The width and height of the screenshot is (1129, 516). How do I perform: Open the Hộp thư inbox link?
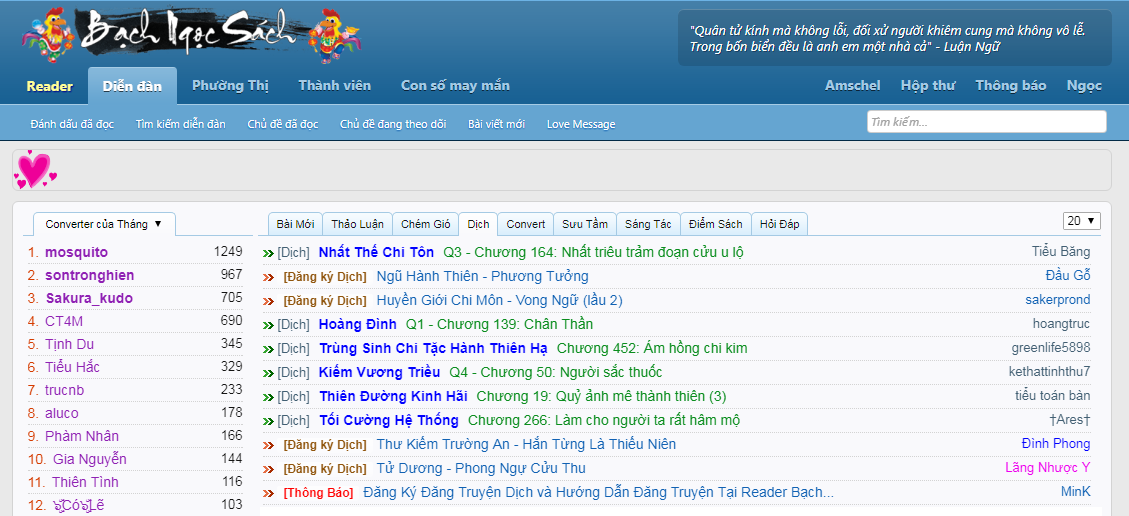coord(927,86)
